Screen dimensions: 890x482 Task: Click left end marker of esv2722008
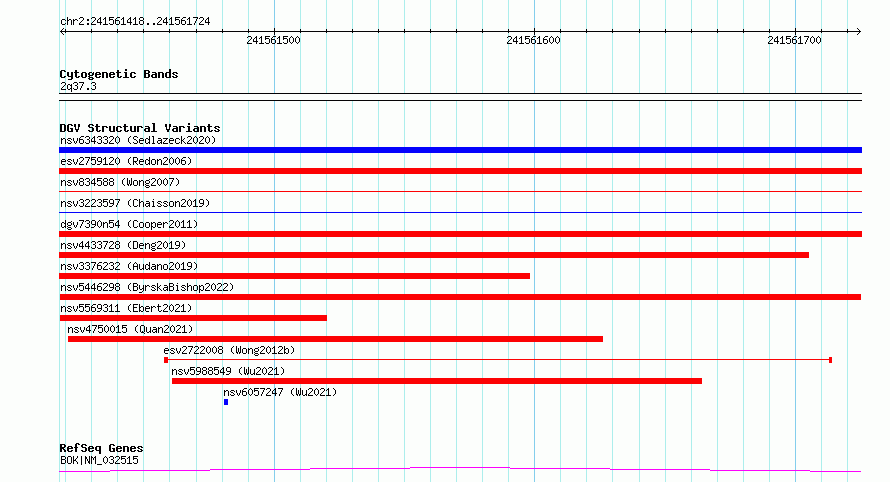click(x=166, y=360)
